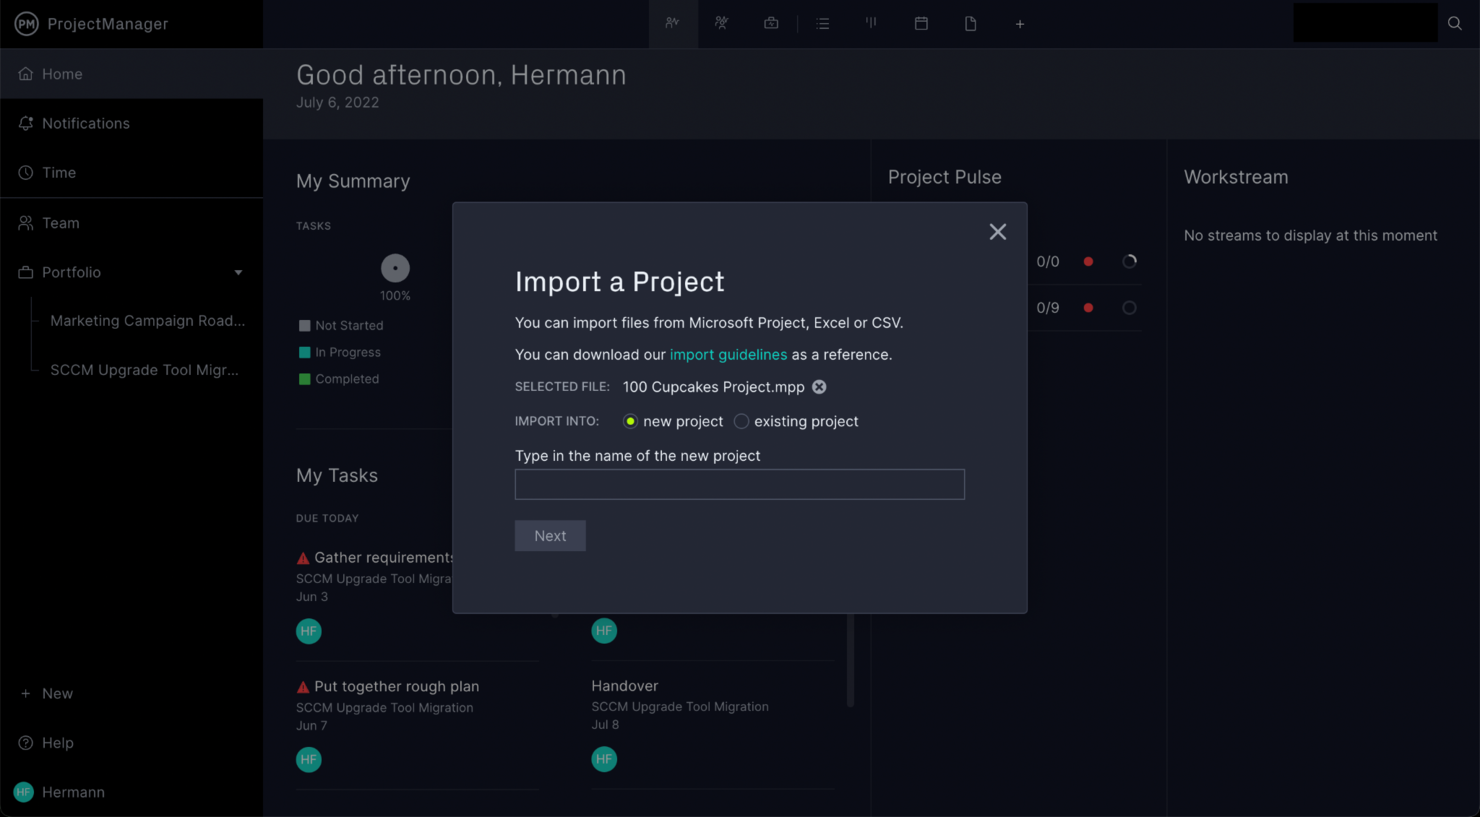This screenshot has width=1480, height=817.
Task: Click the progress ring in the 0/0 row
Action: coord(1130,262)
